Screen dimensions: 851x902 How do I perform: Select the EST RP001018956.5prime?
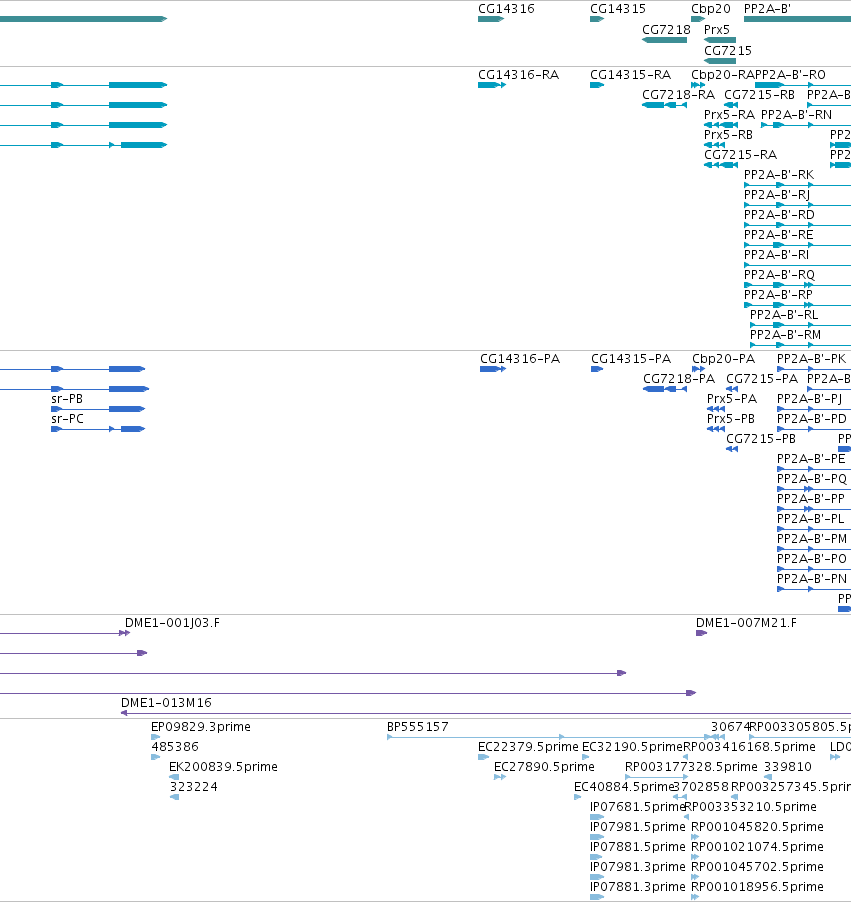click(757, 887)
